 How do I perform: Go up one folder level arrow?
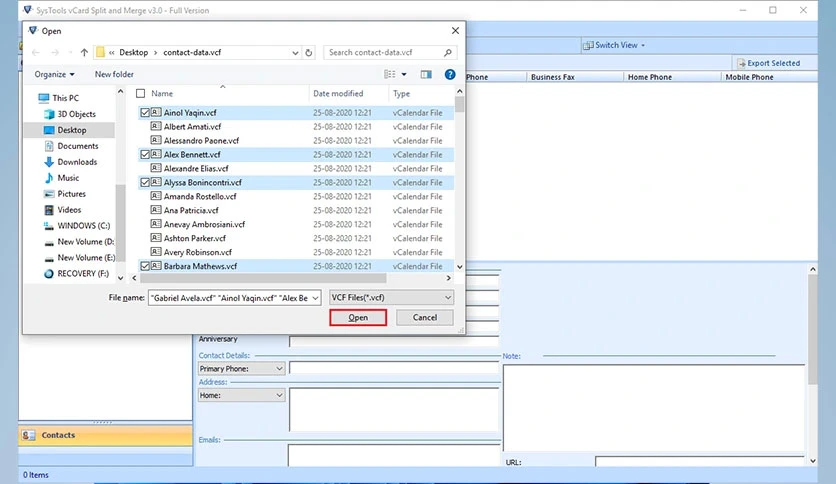point(84,52)
